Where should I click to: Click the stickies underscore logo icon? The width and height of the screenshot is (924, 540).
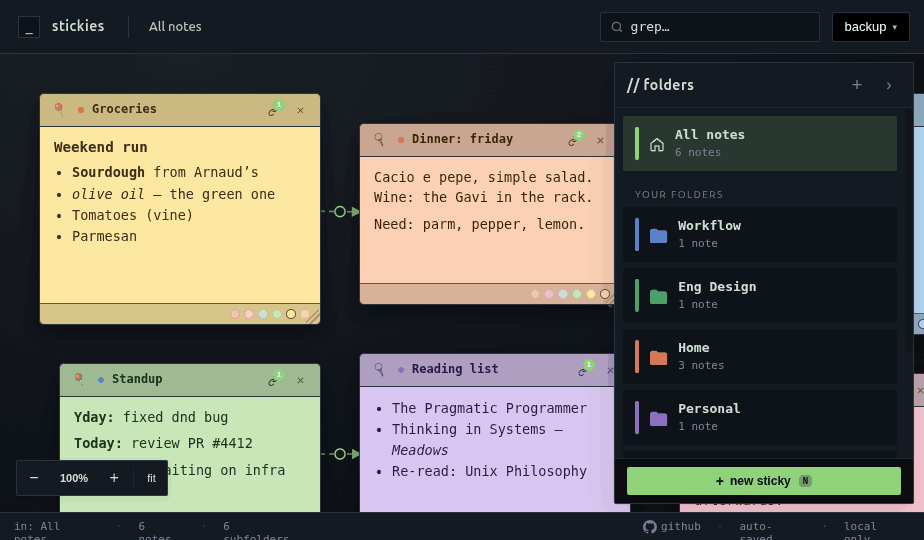point(29,27)
